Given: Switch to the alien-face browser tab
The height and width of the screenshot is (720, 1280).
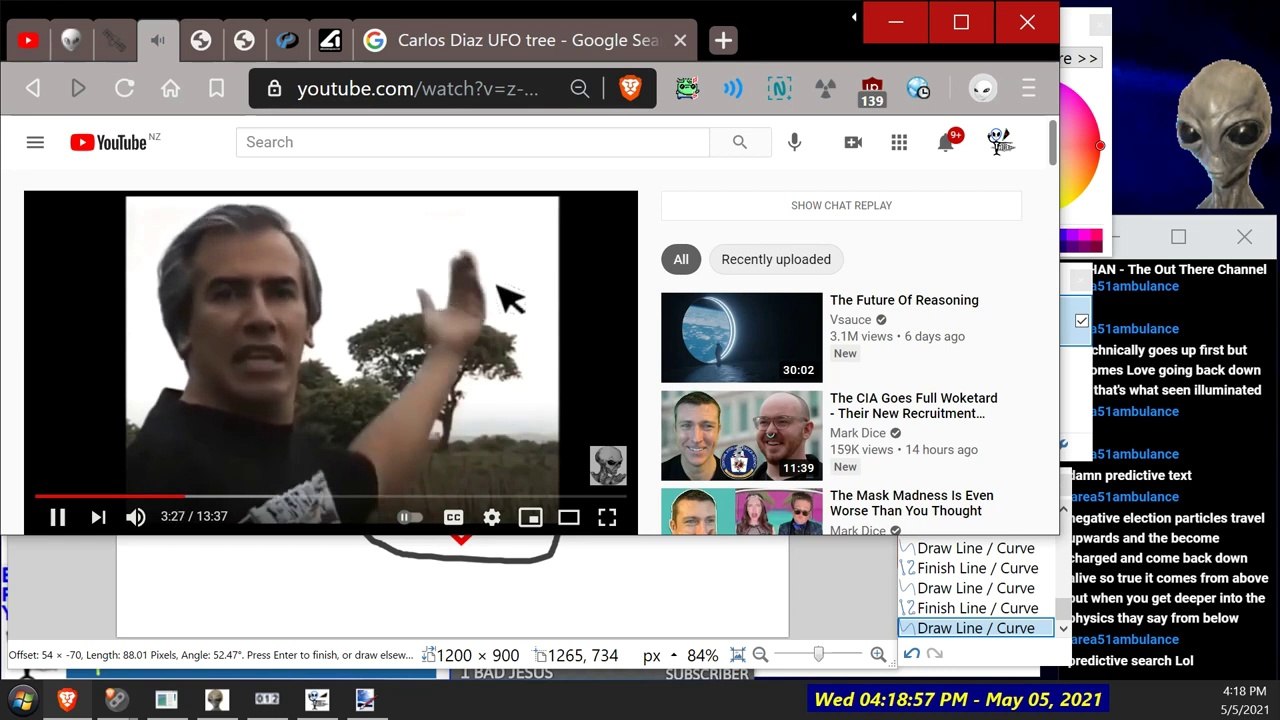Looking at the screenshot, I should tap(71, 41).
